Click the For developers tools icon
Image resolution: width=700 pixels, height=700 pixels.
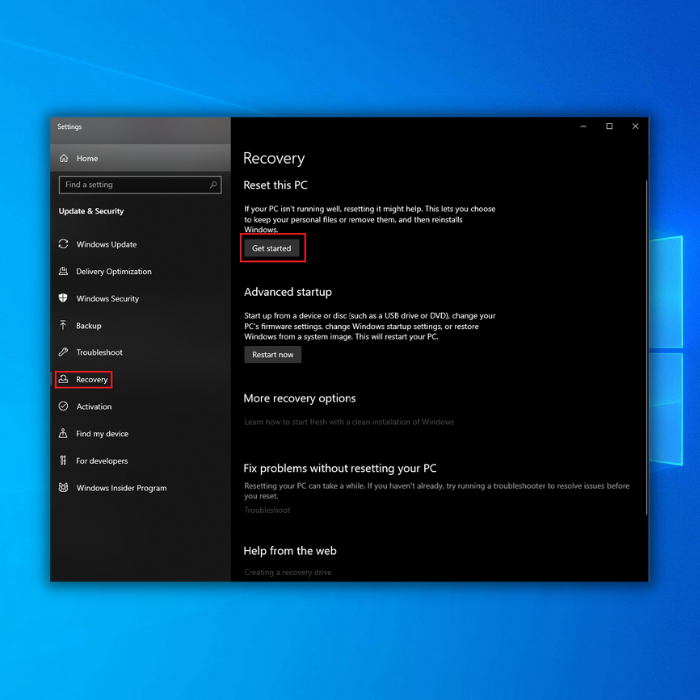pyautogui.click(x=63, y=460)
